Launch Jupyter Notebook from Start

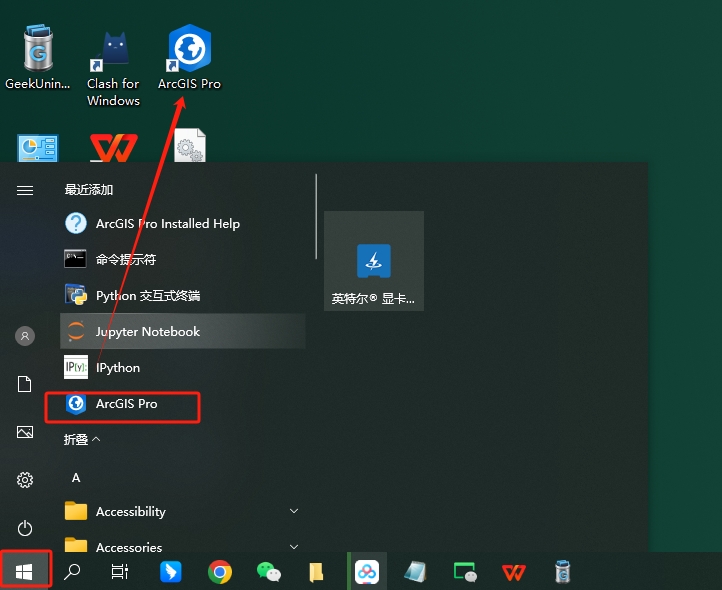183,331
